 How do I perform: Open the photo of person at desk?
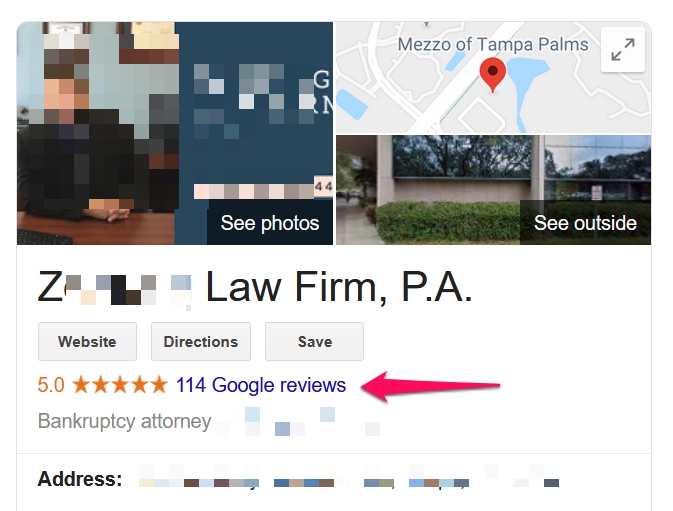tap(96, 133)
